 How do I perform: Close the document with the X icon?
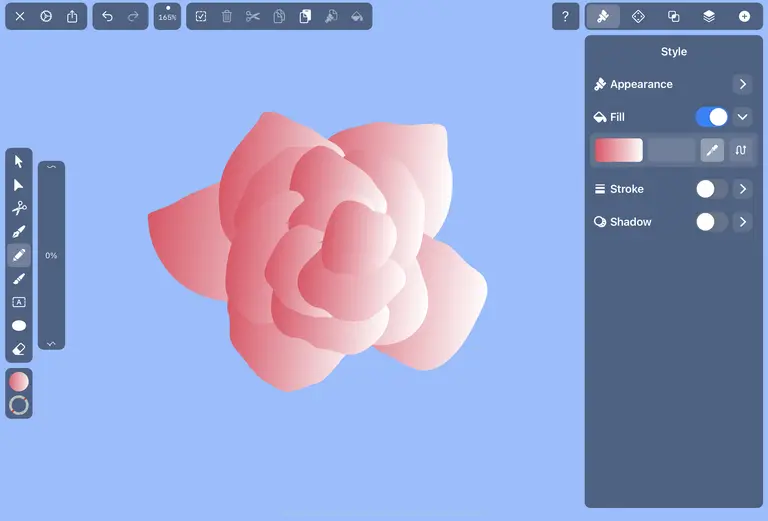coord(20,17)
